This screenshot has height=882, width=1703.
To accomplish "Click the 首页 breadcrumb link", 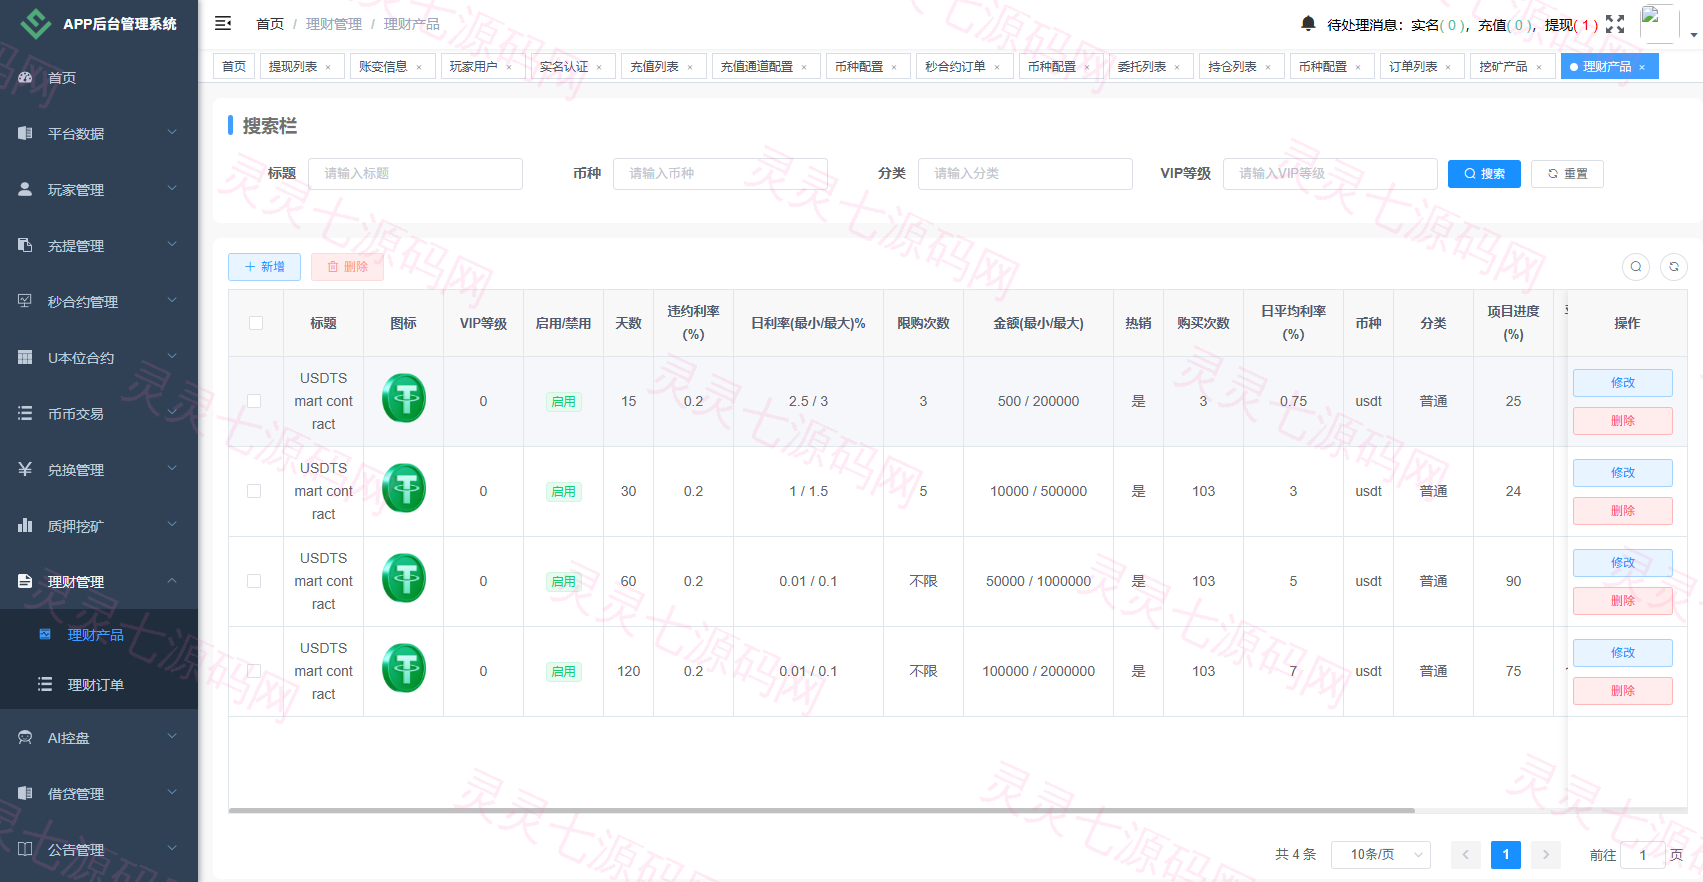I will (x=270, y=24).
